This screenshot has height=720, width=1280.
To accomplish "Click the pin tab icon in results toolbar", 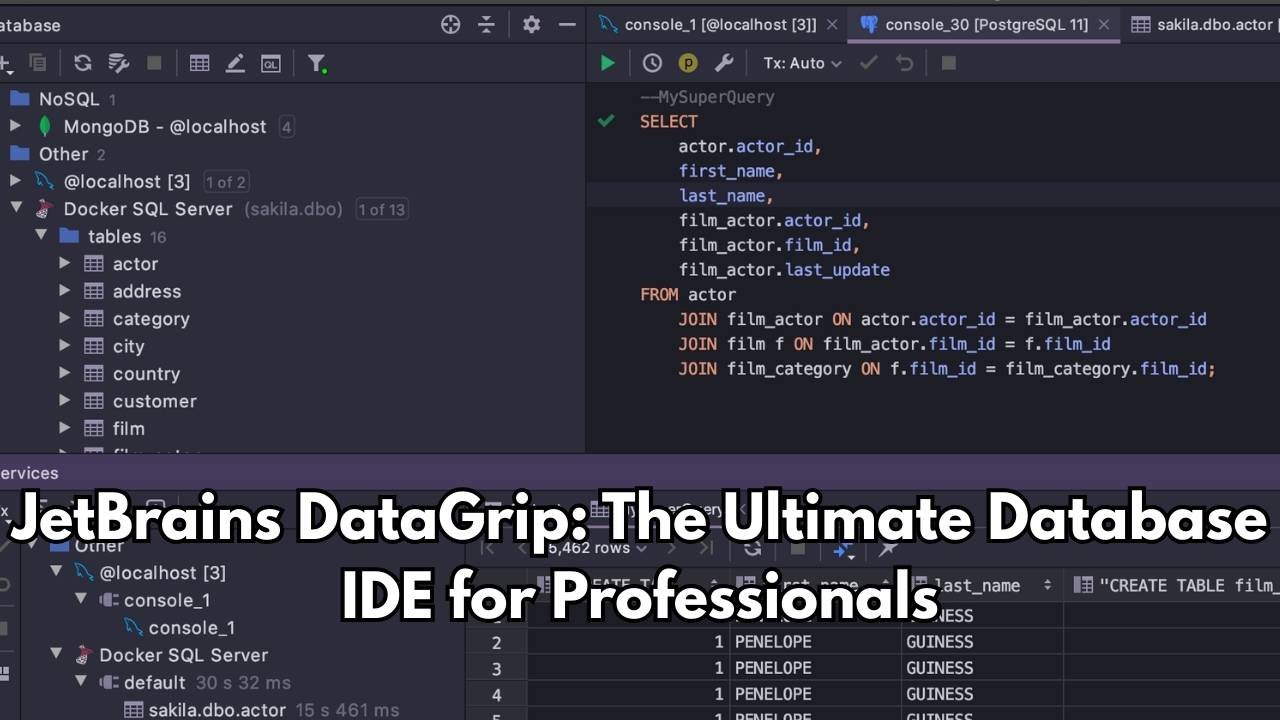I will click(886, 549).
